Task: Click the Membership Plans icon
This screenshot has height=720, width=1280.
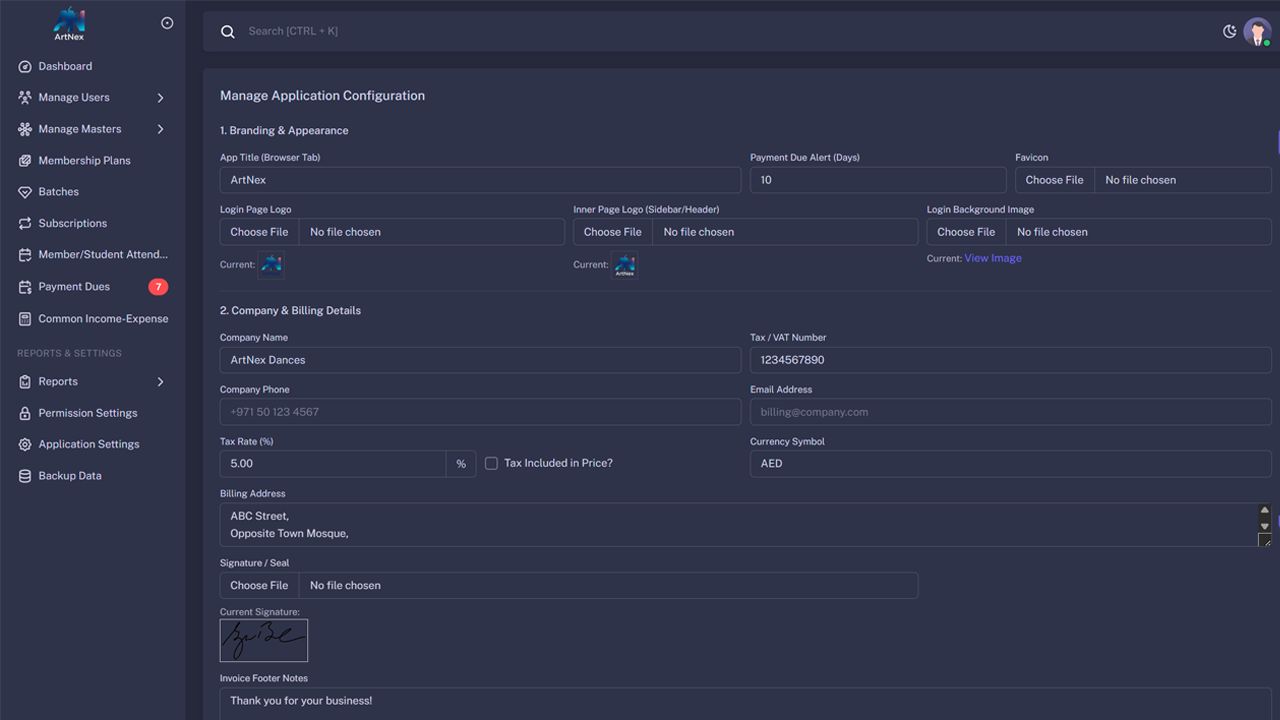Action: tap(25, 161)
